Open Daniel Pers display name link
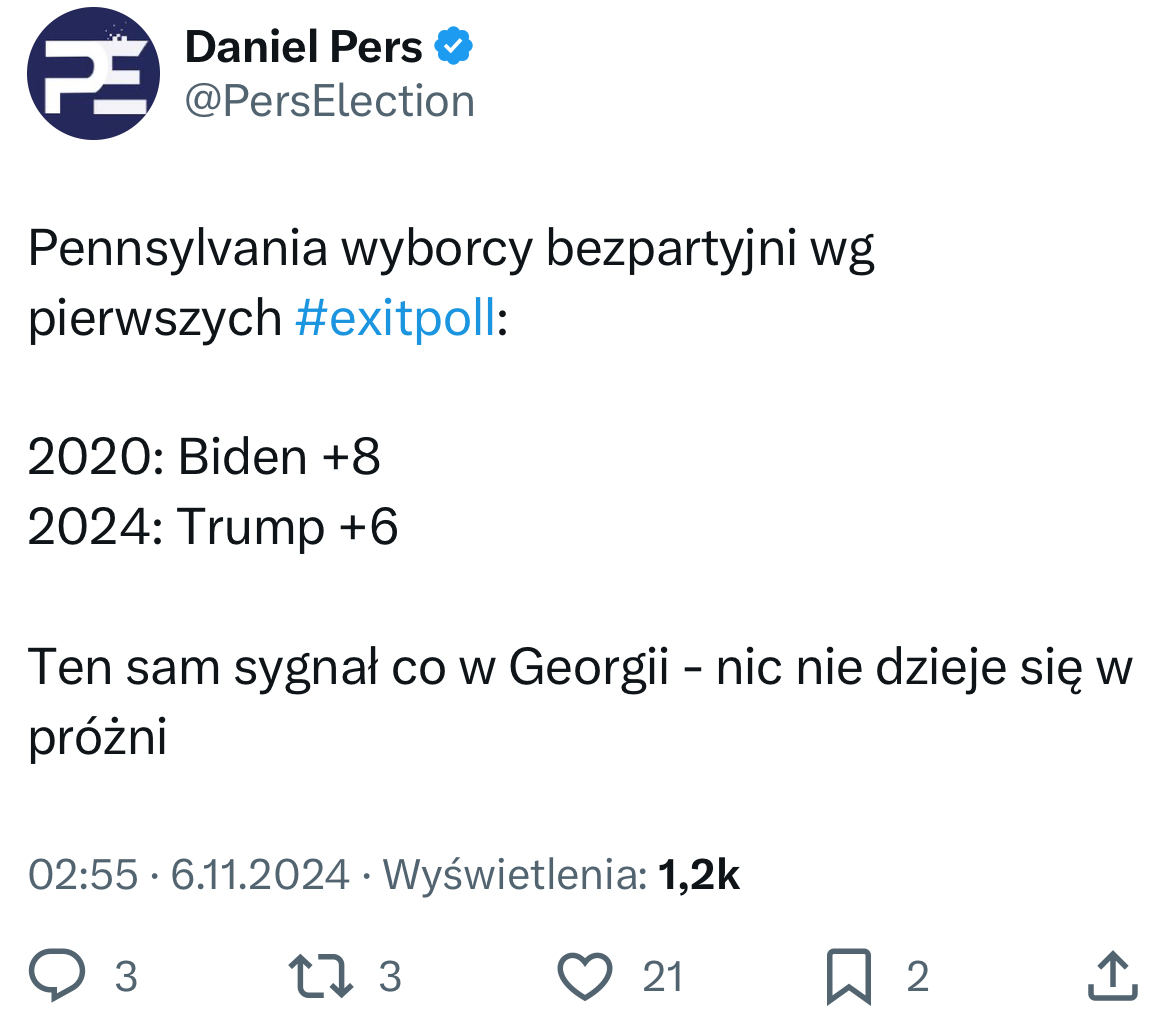 click(304, 47)
